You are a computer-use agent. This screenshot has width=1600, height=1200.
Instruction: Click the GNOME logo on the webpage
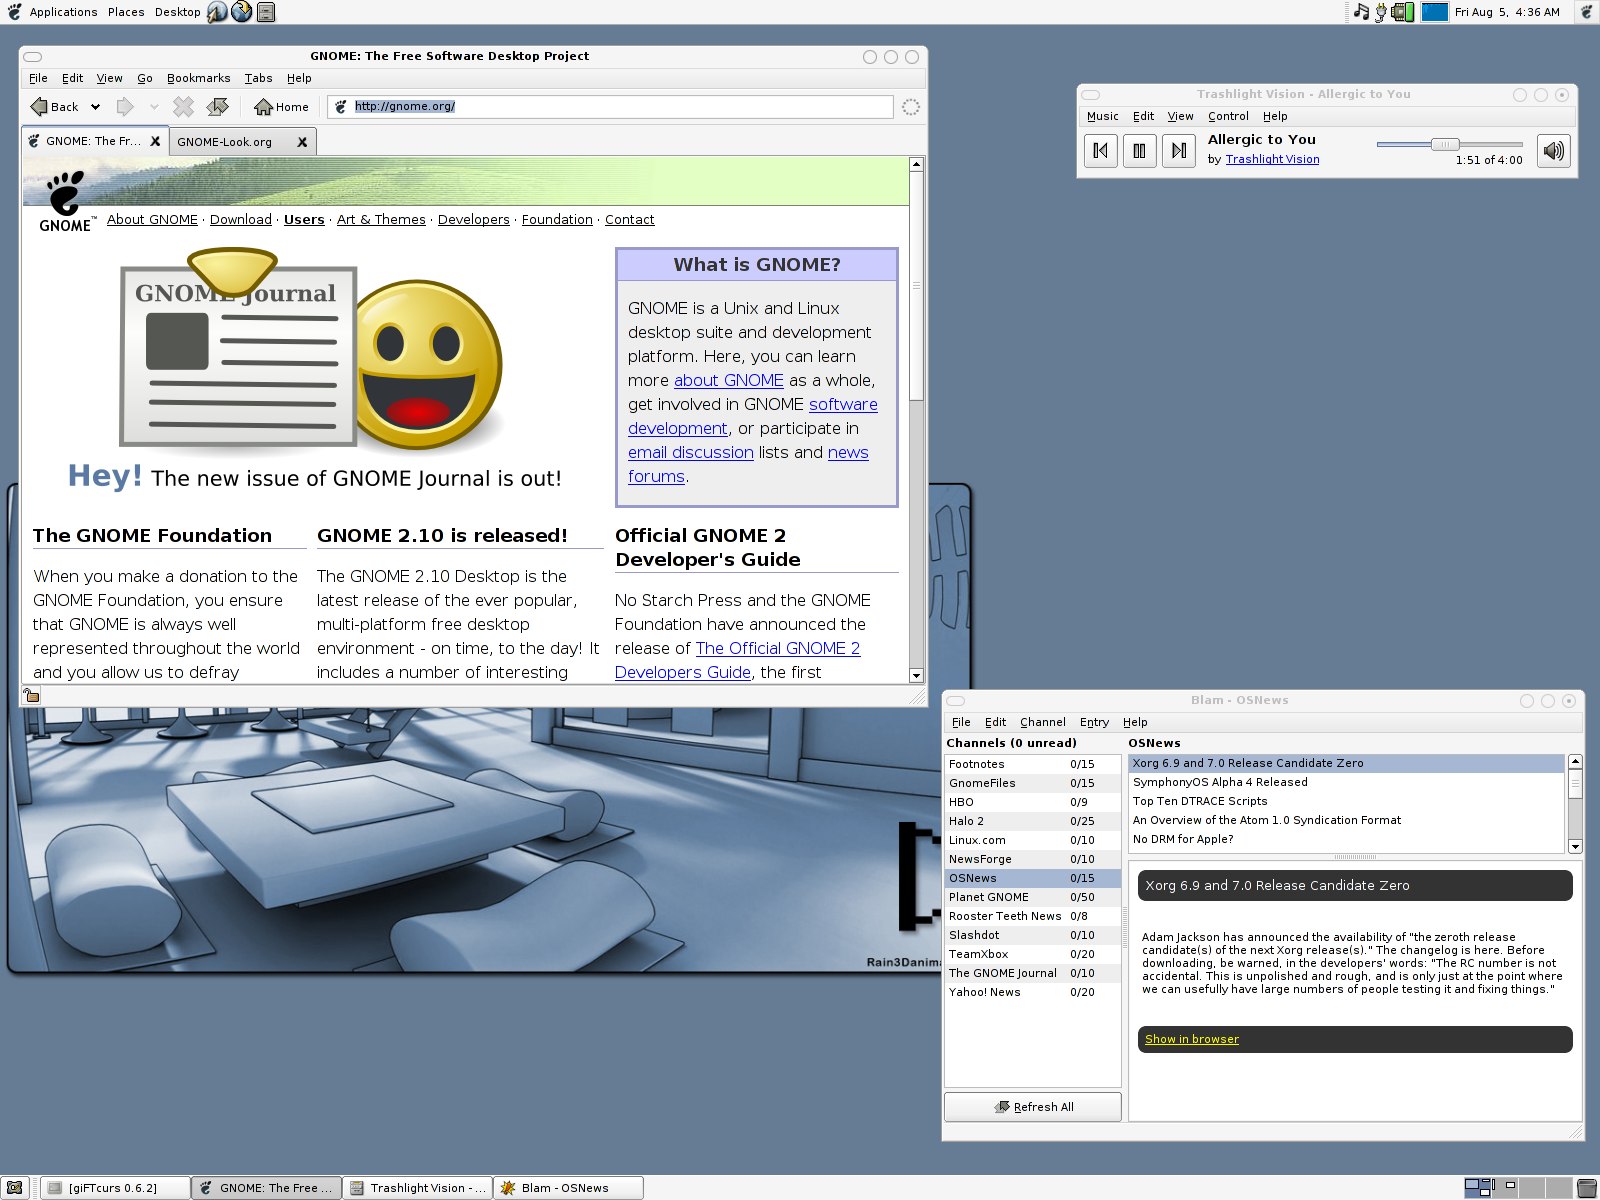click(x=66, y=201)
